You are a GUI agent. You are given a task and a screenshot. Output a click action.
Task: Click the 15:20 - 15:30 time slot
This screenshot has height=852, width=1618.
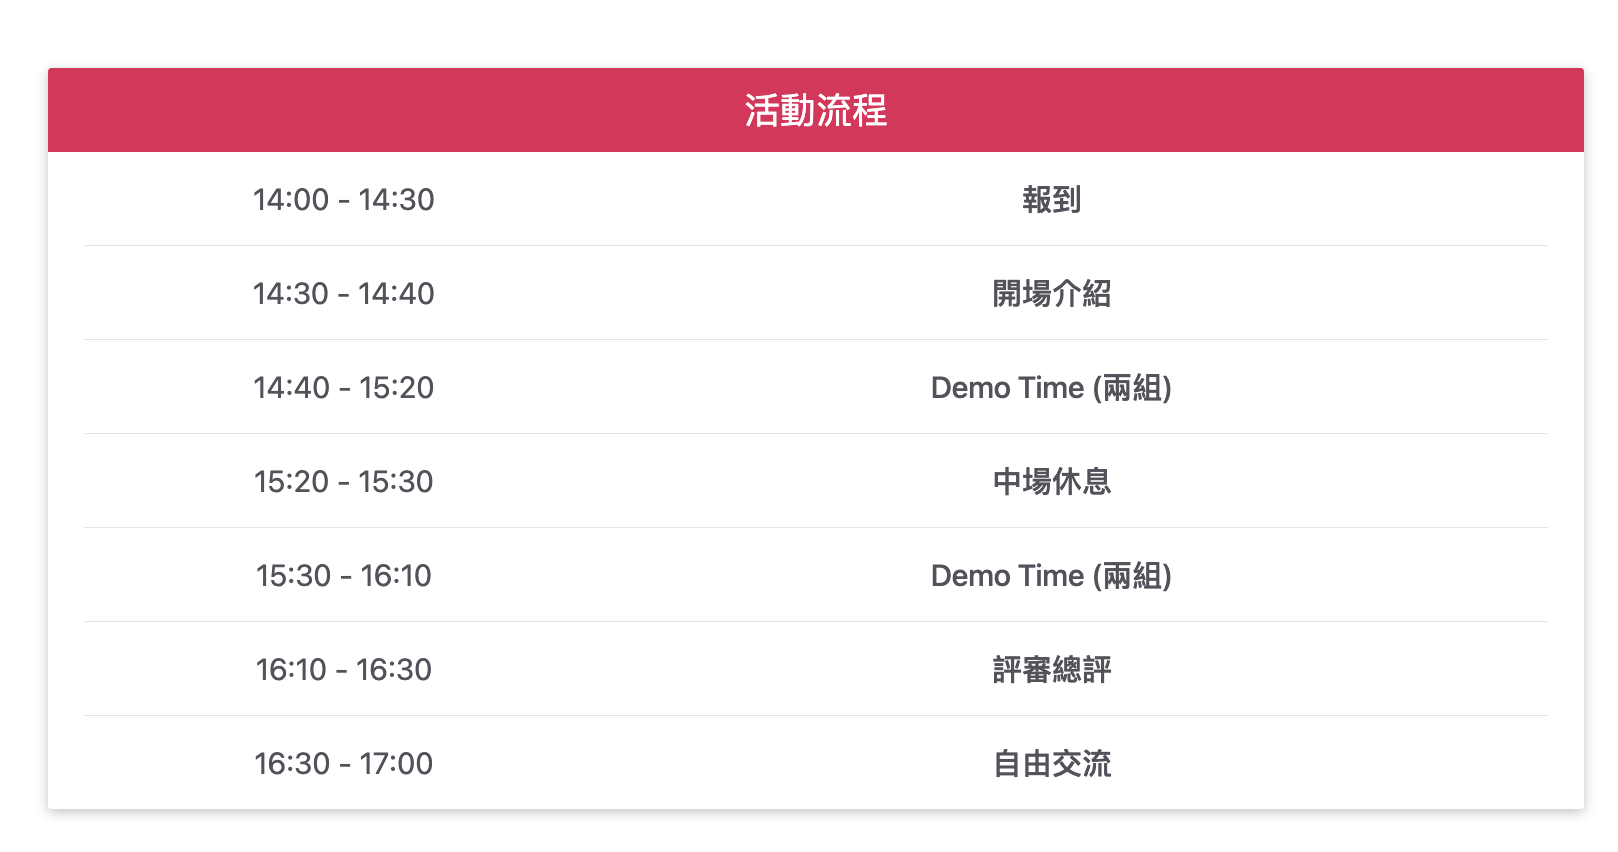pyautogui.click(x=343, y=482)
